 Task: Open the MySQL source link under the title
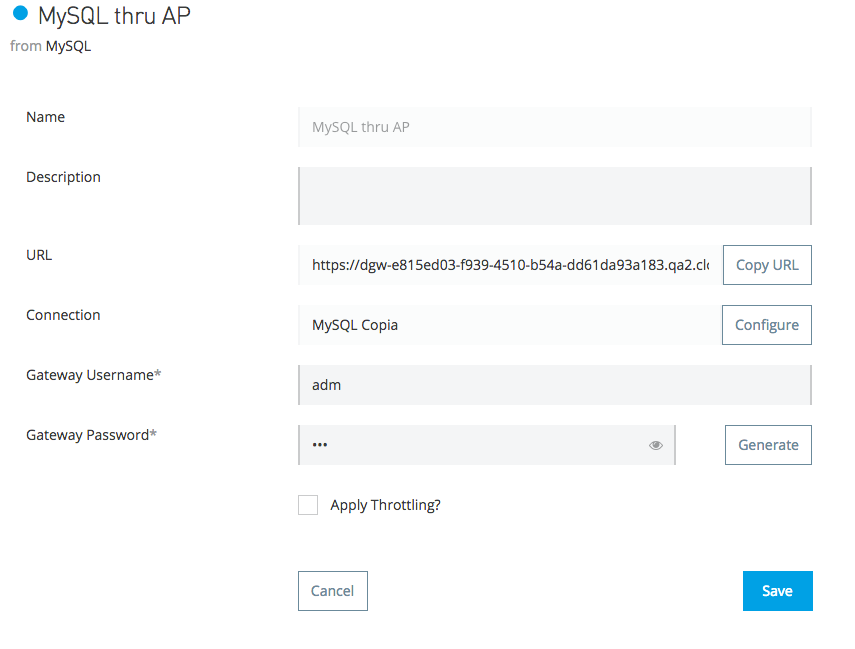click(68, 46)
